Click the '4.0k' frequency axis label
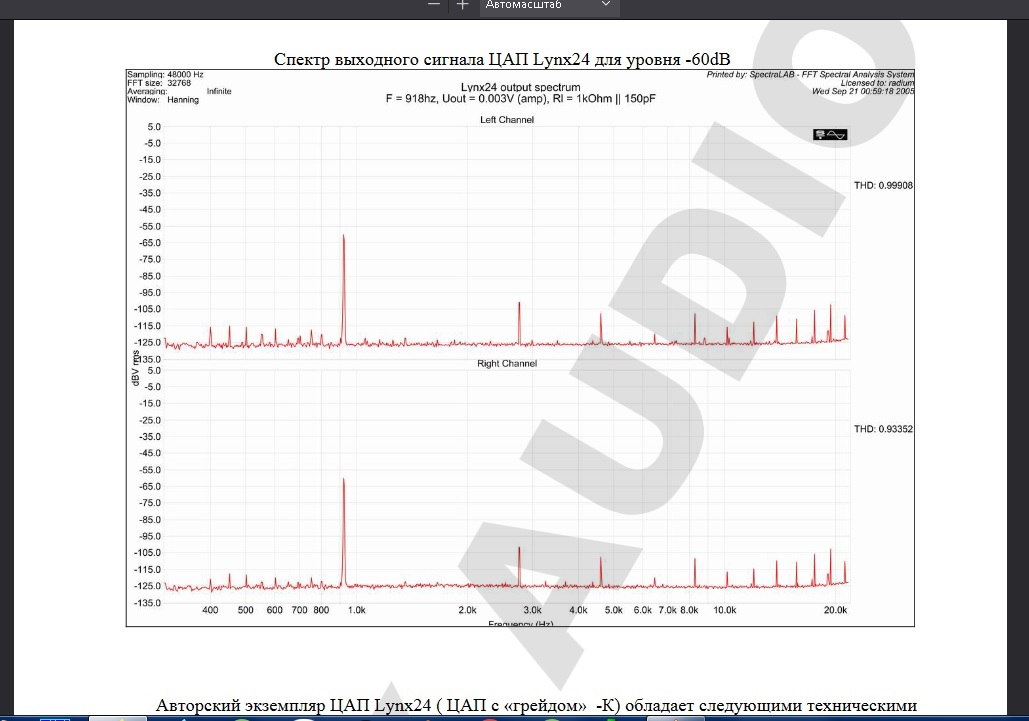Viewport: 1029px width, 721px height. click(578, 610)
